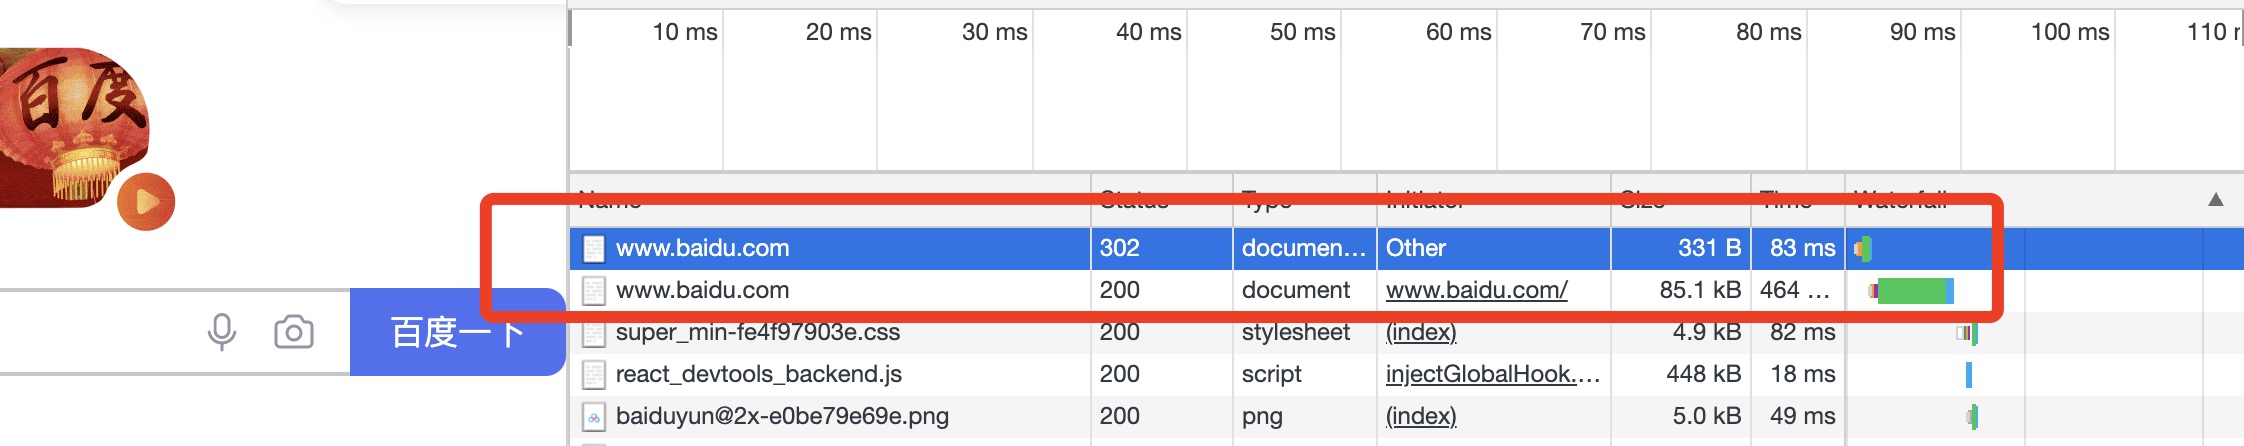The image size is (2244, 446).
Task: Click the microphone voice search icon
Action: tap(221, 332)
